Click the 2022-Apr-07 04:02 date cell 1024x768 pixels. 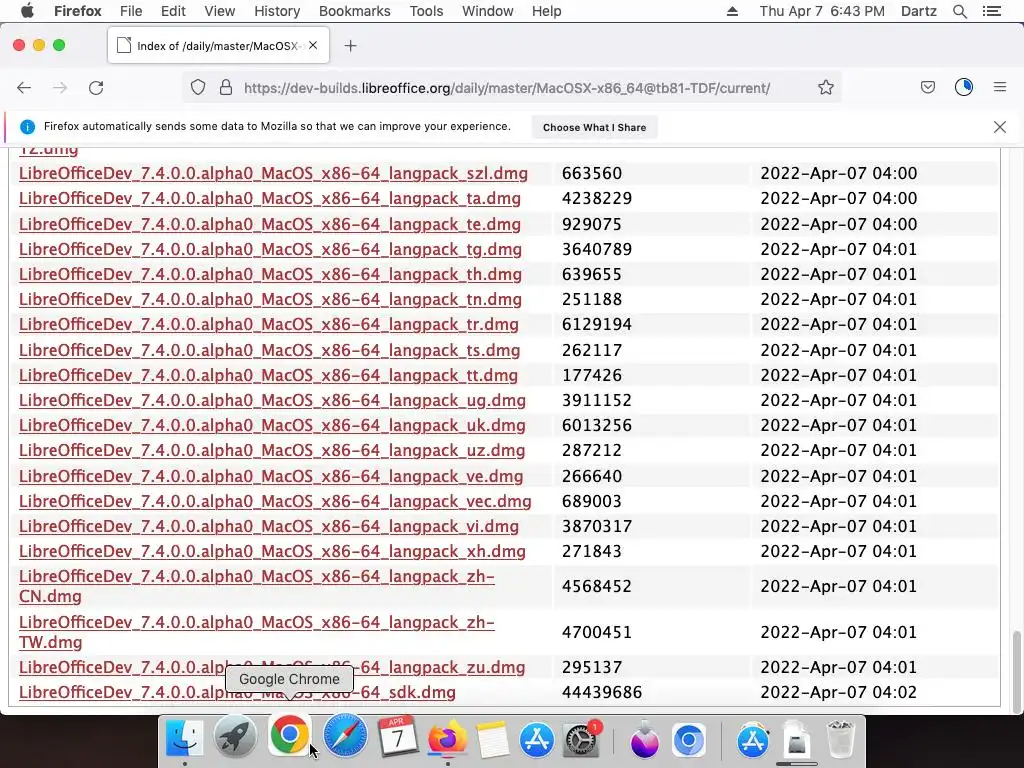pos(839,692)
